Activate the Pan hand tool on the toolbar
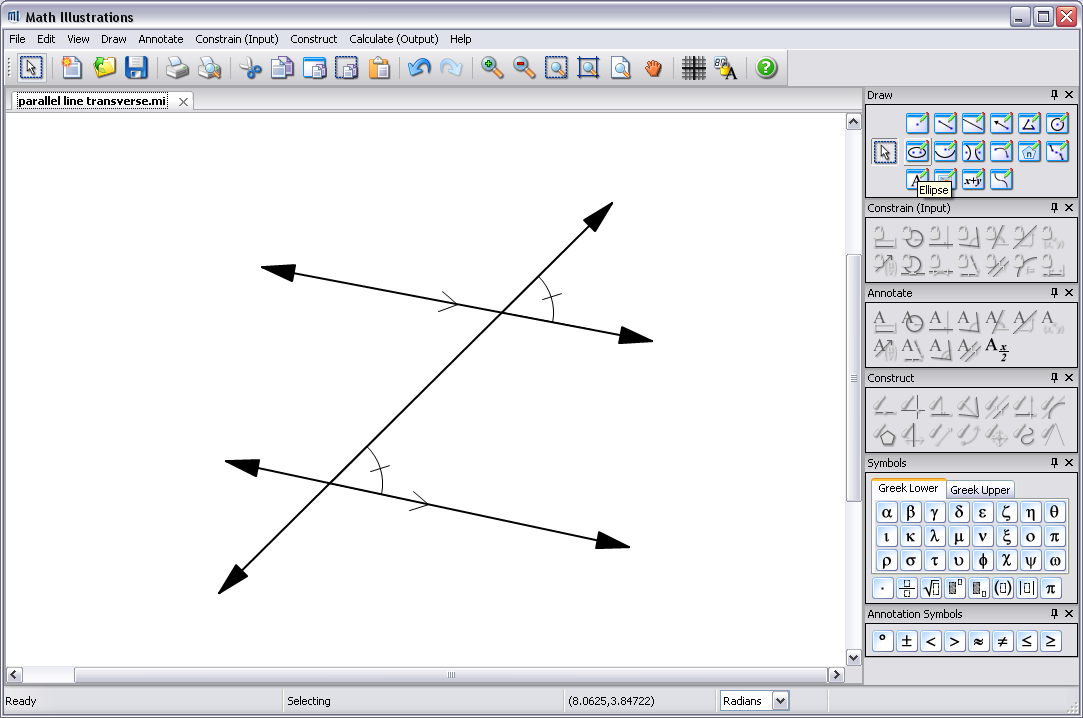The width and height of the screenshot is (1083, 718). click(654, 68)
